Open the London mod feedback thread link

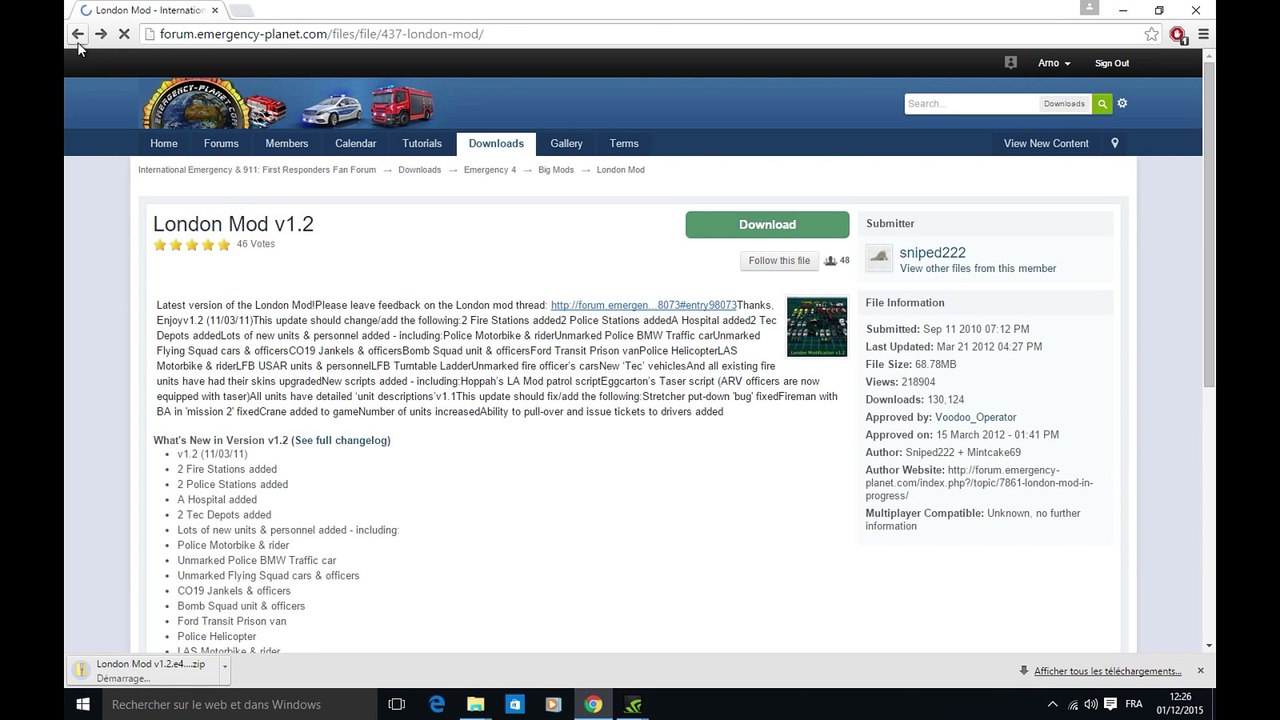click(x=644, y=305)
